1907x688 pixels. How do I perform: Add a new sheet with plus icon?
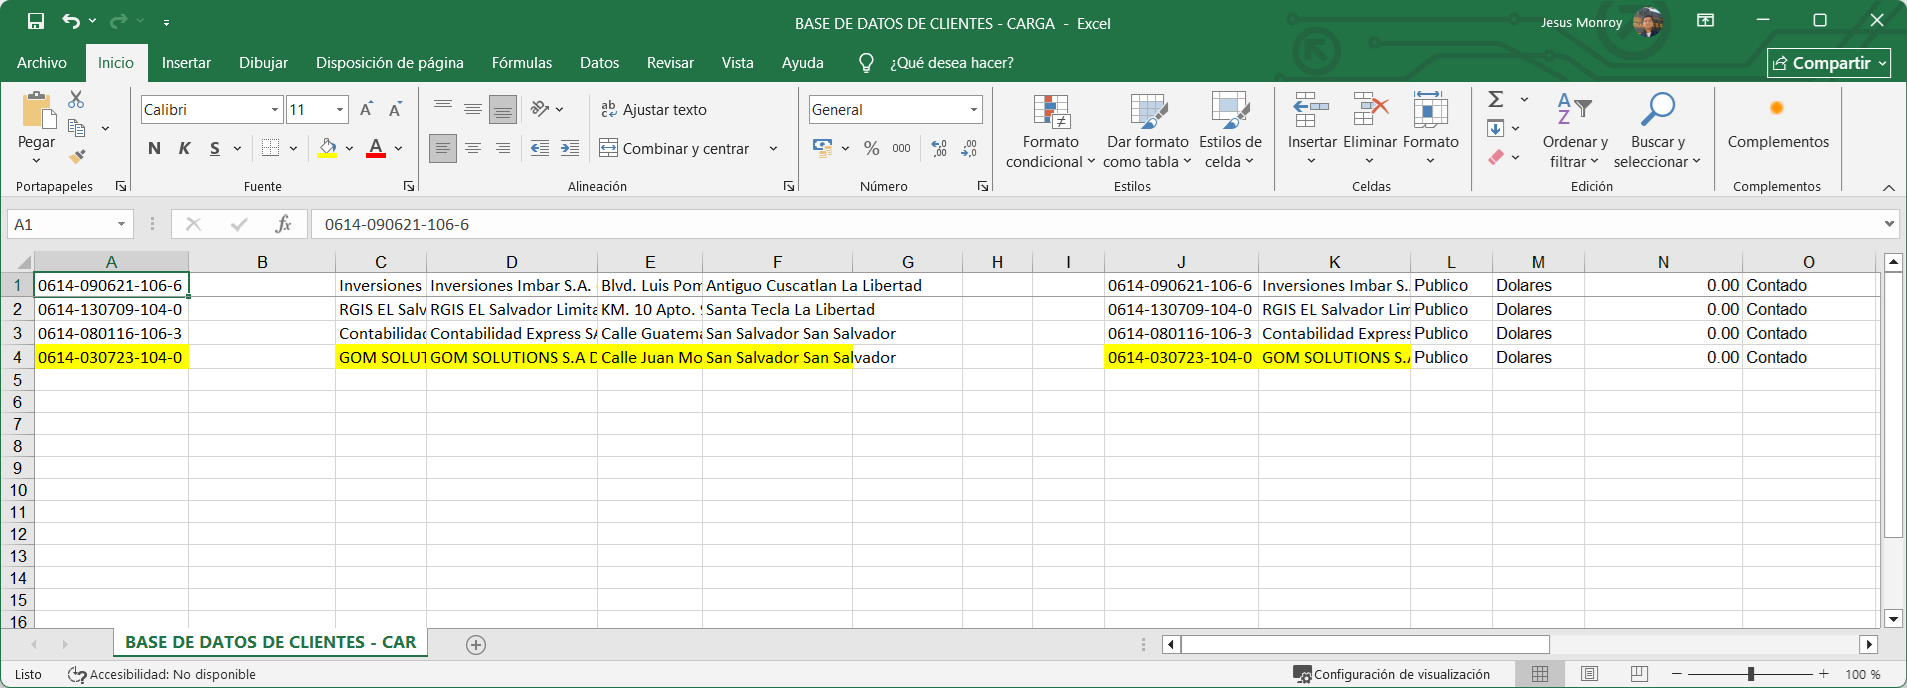point(476,645)
